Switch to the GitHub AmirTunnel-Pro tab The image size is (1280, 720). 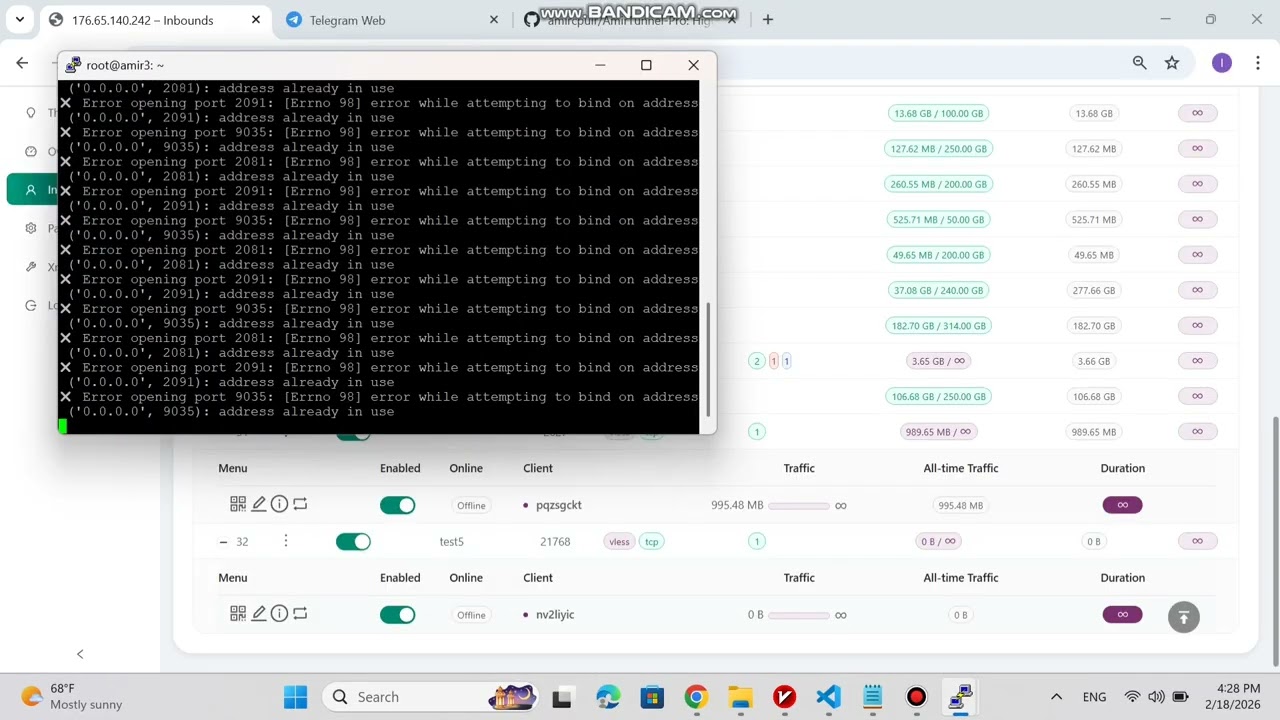630,20
